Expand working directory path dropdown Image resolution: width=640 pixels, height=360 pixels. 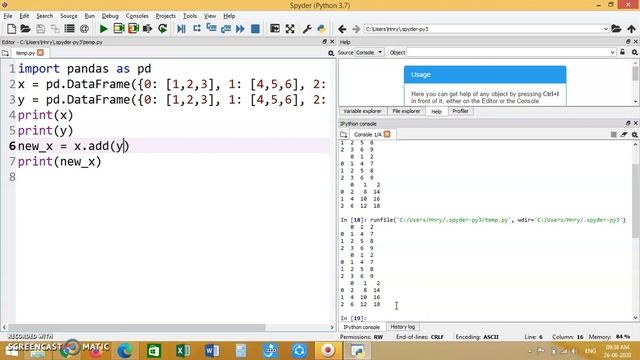[x=606, y=29]
